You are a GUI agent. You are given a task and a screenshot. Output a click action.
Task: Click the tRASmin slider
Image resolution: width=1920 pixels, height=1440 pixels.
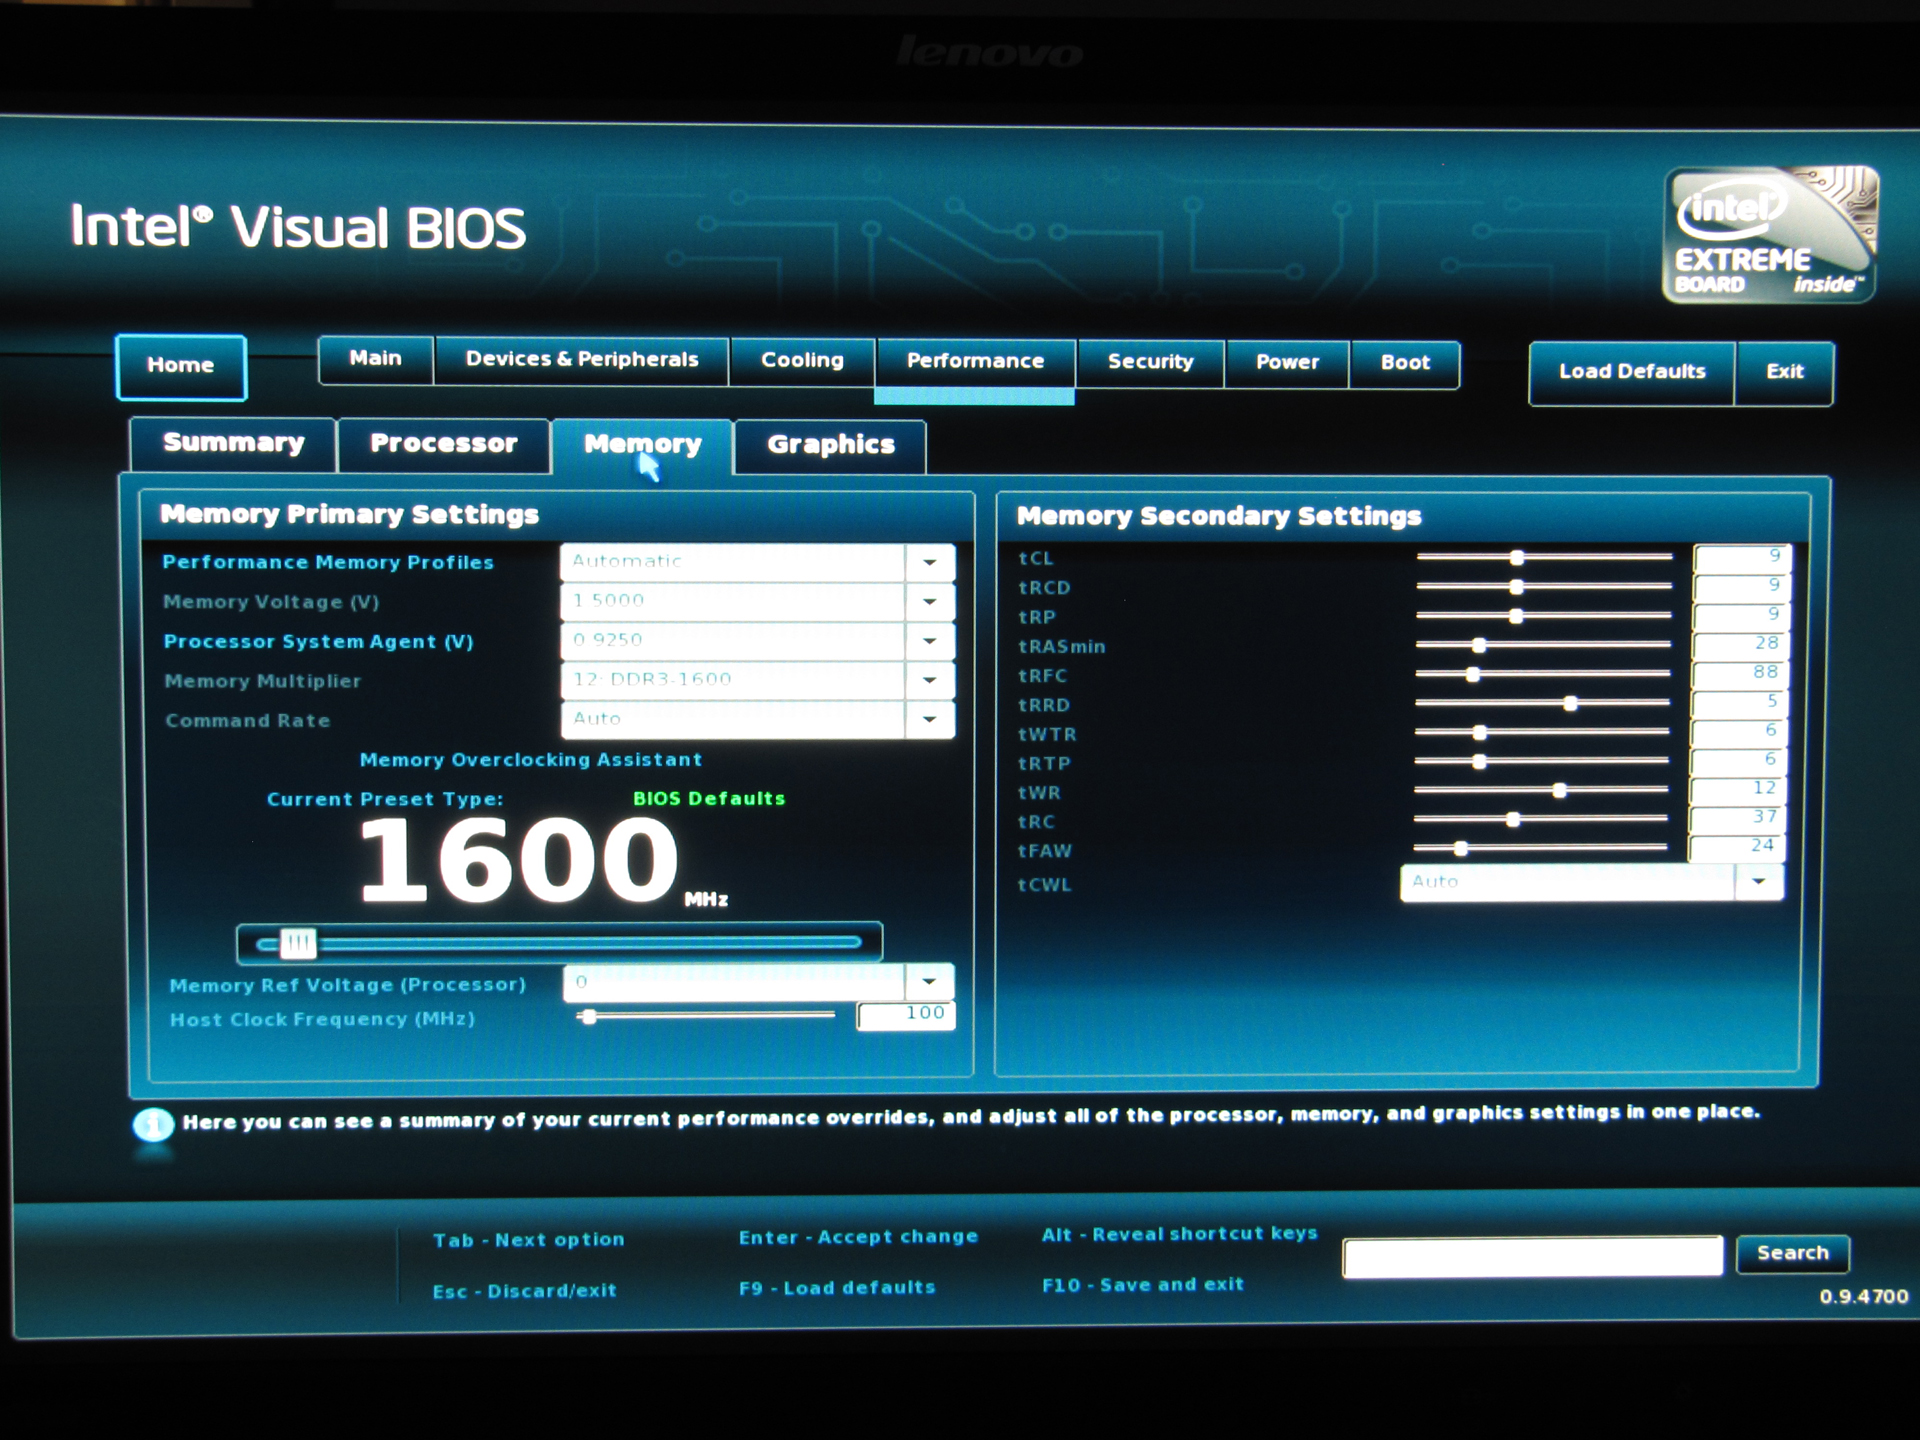click(1543, 645)
